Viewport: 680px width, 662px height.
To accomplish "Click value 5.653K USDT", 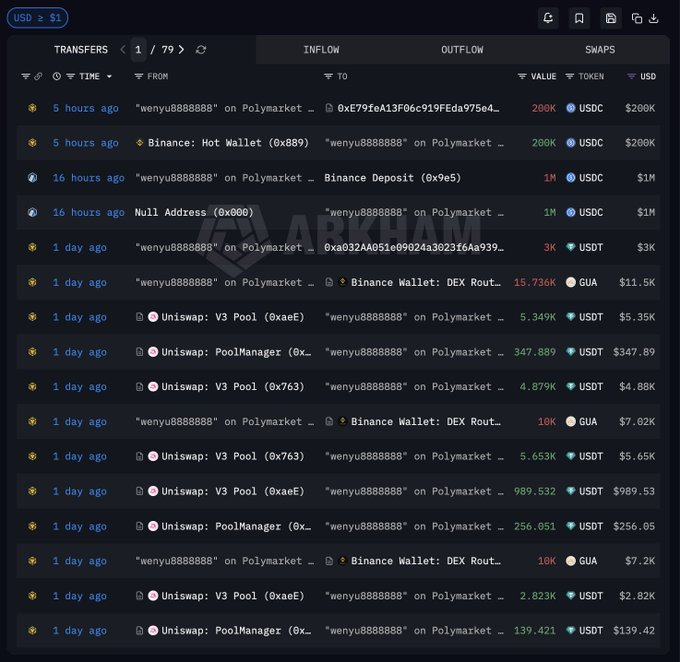I will tap(538, 456).
